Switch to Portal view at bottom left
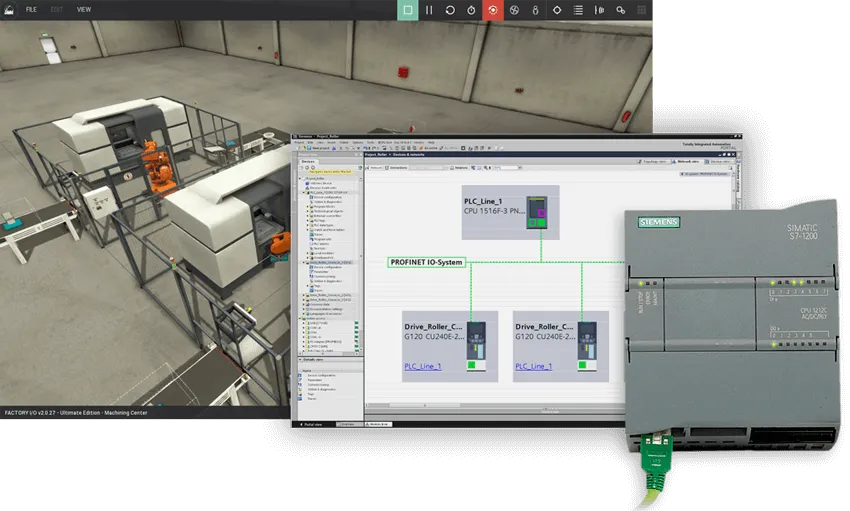The width and height of the screenshot is (850, 511). coord(312,424)
